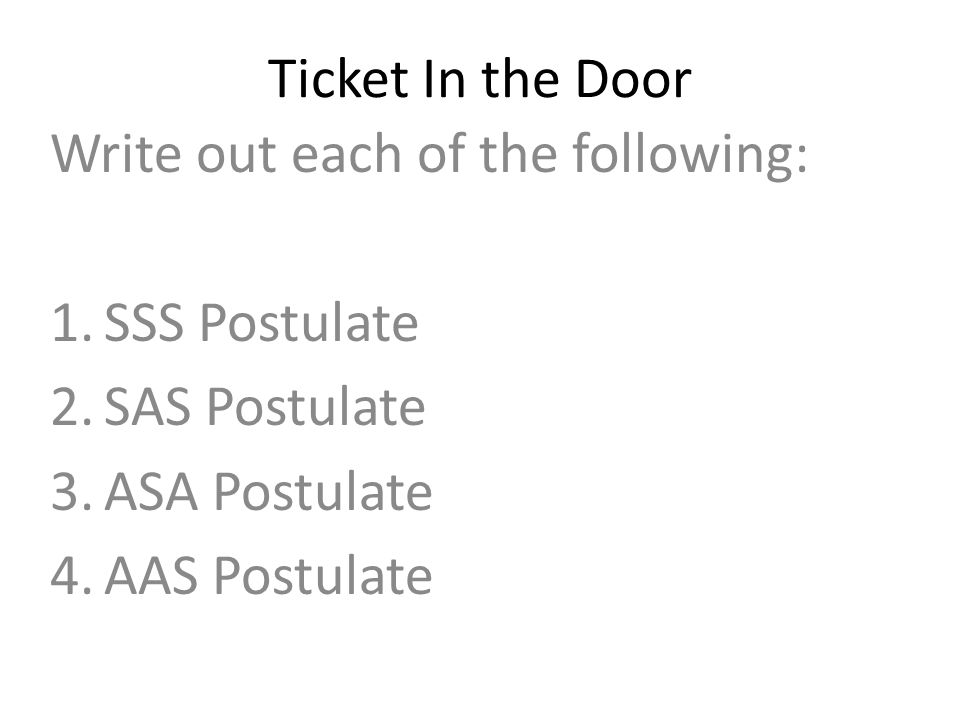Select the word 'following:' in the instruction line

[690, 157]
